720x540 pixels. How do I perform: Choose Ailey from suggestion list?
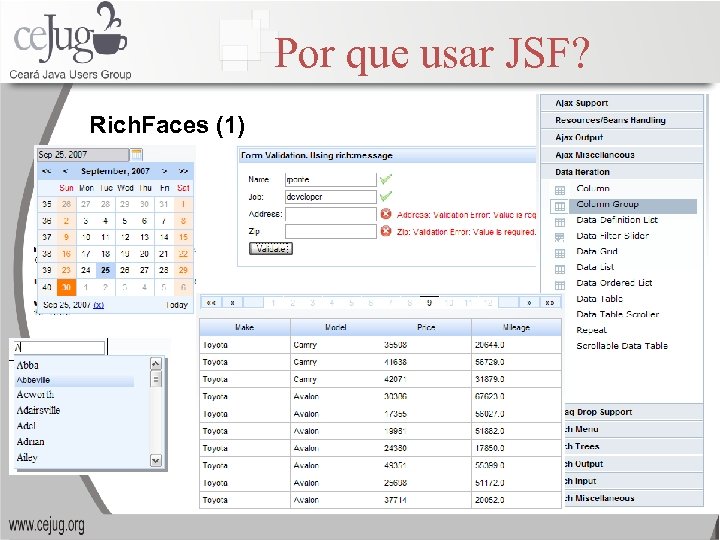[27, 457]
